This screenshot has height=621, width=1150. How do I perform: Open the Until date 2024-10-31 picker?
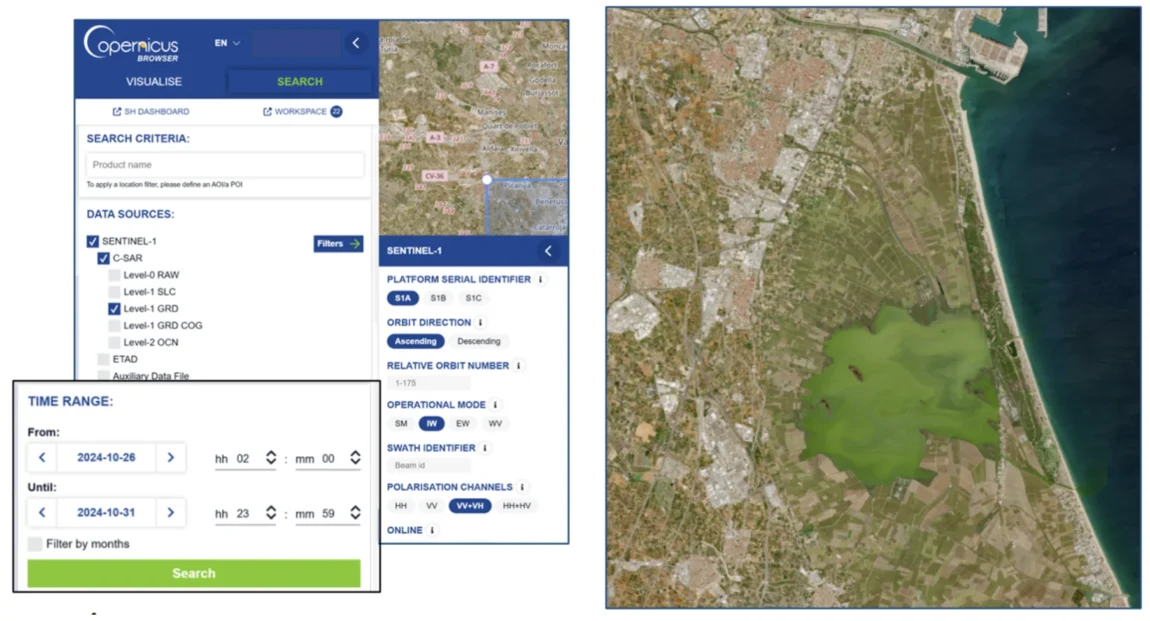coord(106,512)
